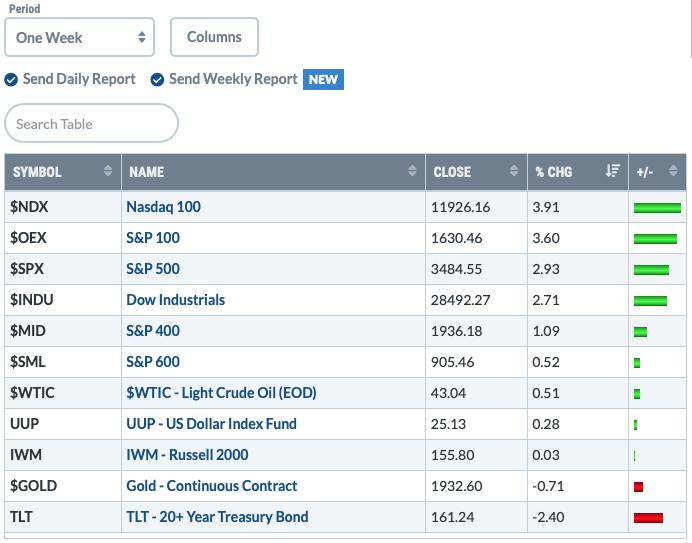The image size is (692, 543).
Task: Open the Nasdaq 100 link
Action: pyautogui.click(x=163, y=207)
